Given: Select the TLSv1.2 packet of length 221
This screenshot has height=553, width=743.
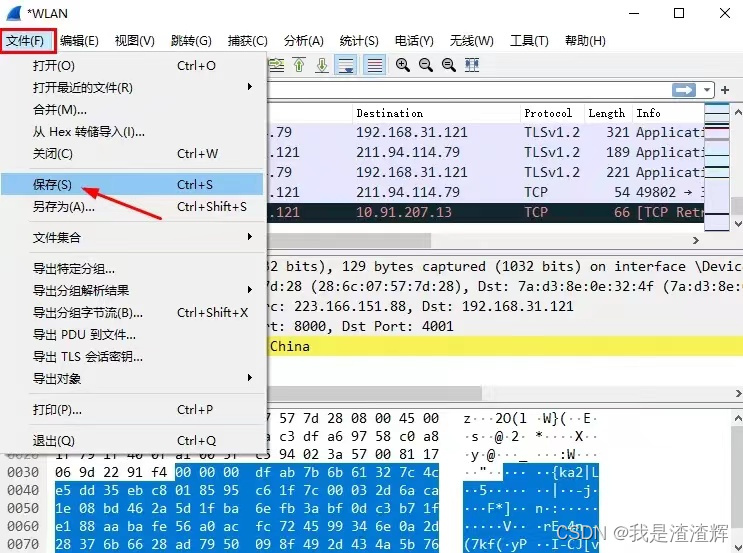Looking at the screenshot, I should coord(486,172).
